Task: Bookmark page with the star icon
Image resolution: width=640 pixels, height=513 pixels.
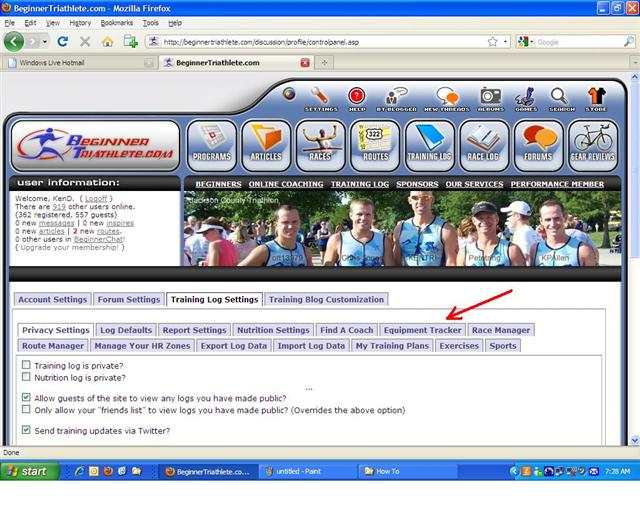Action: 493,42
